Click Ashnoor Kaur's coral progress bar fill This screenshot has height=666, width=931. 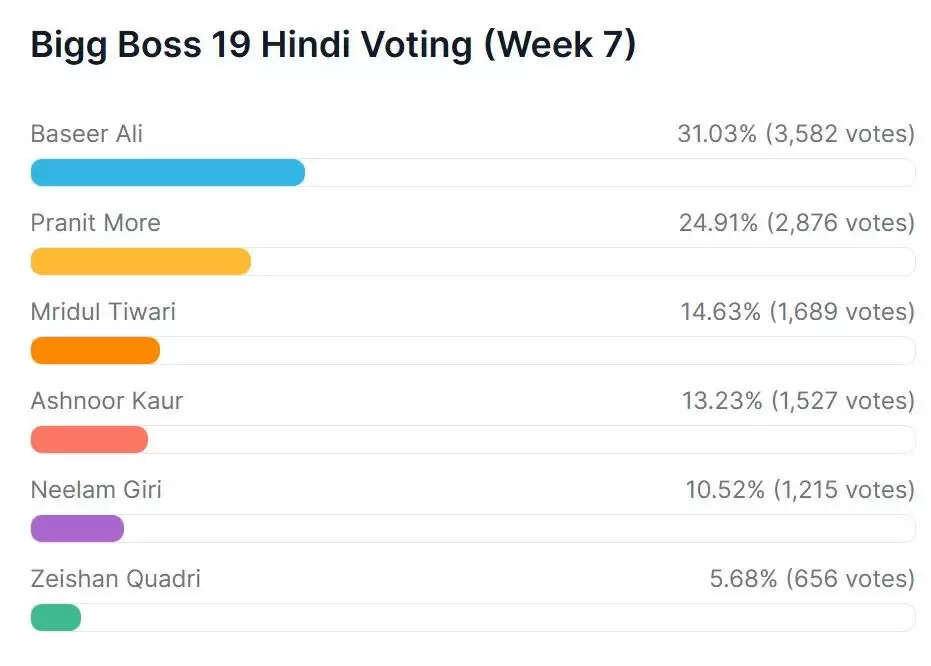pyautogui.click(x=89, y=440)
